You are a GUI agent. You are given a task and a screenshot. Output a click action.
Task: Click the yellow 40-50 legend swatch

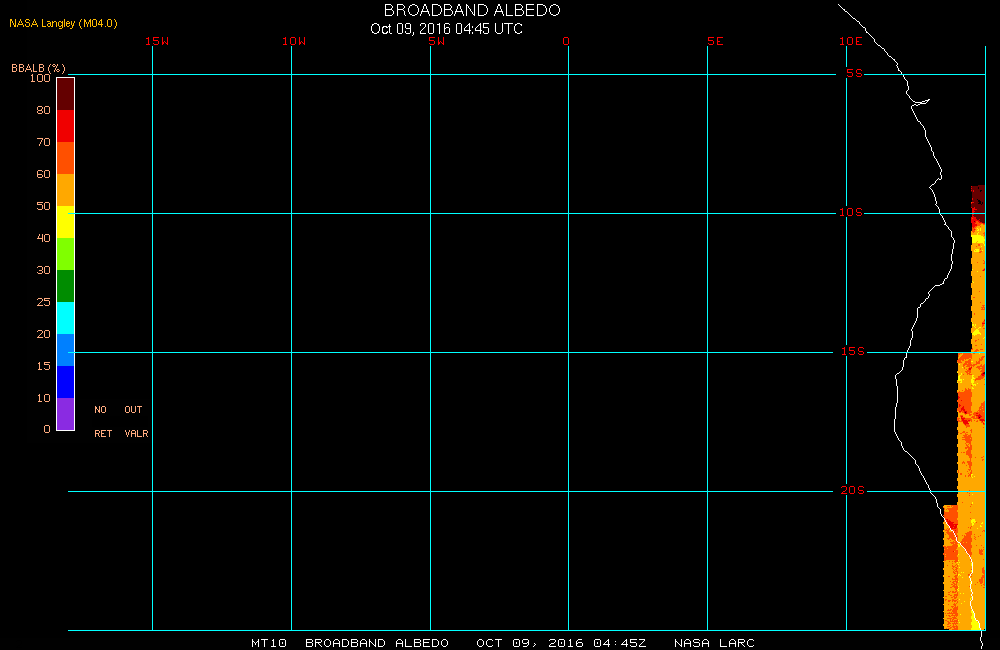click(66, 221)
